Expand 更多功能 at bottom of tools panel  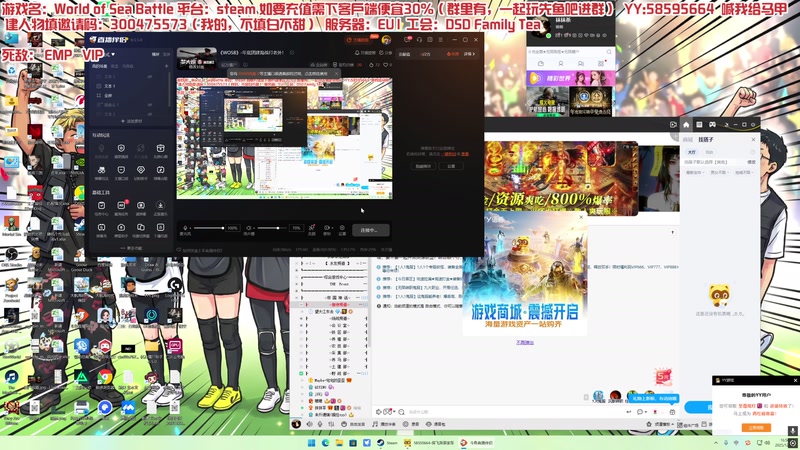click(130, 248)
